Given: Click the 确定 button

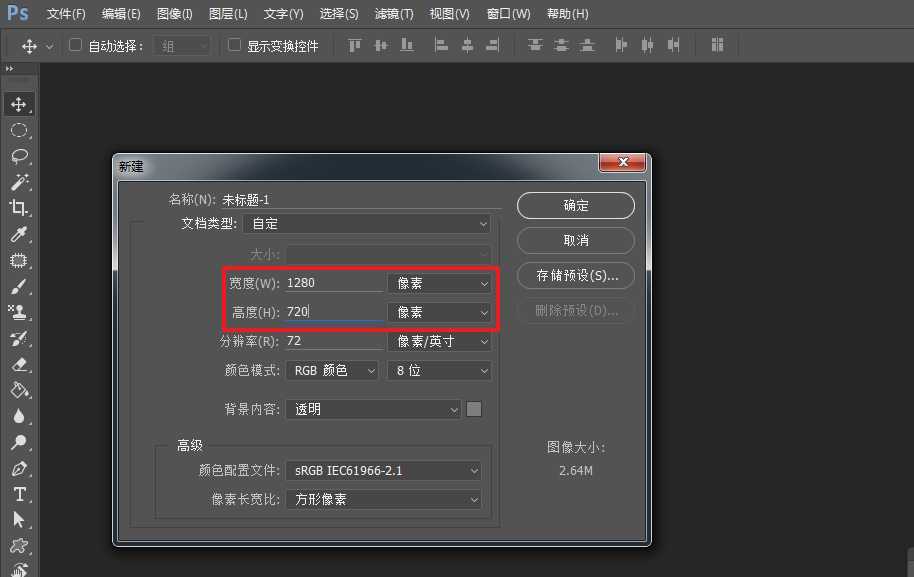Looking at the screenshot, I should [x=575, y=205].
